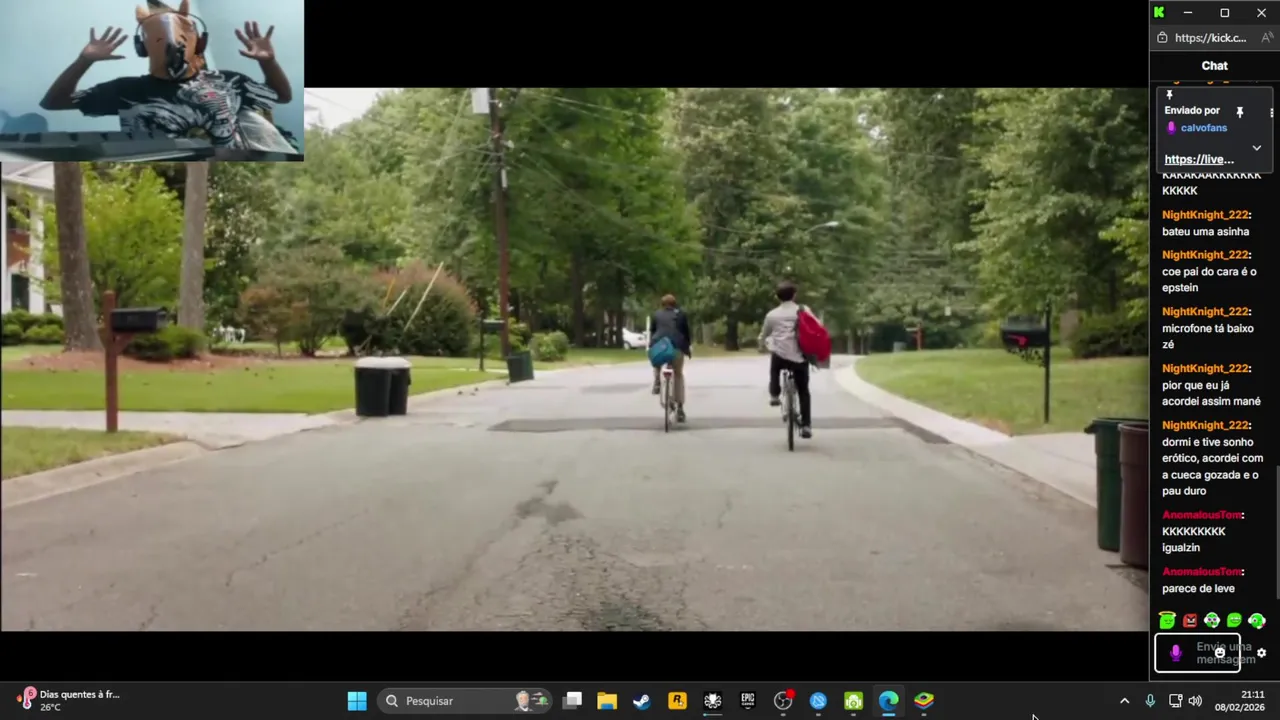
Task: Open the green Android app in taskbar
Action: tap(853, 701)
